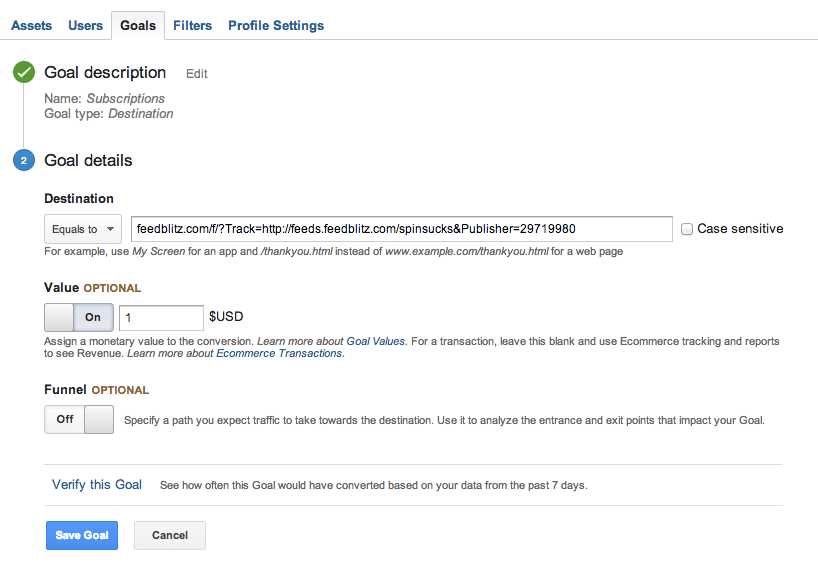Click the blue step 2 circle icon
This screenshot has width=818, height=570.
point(24,161)
